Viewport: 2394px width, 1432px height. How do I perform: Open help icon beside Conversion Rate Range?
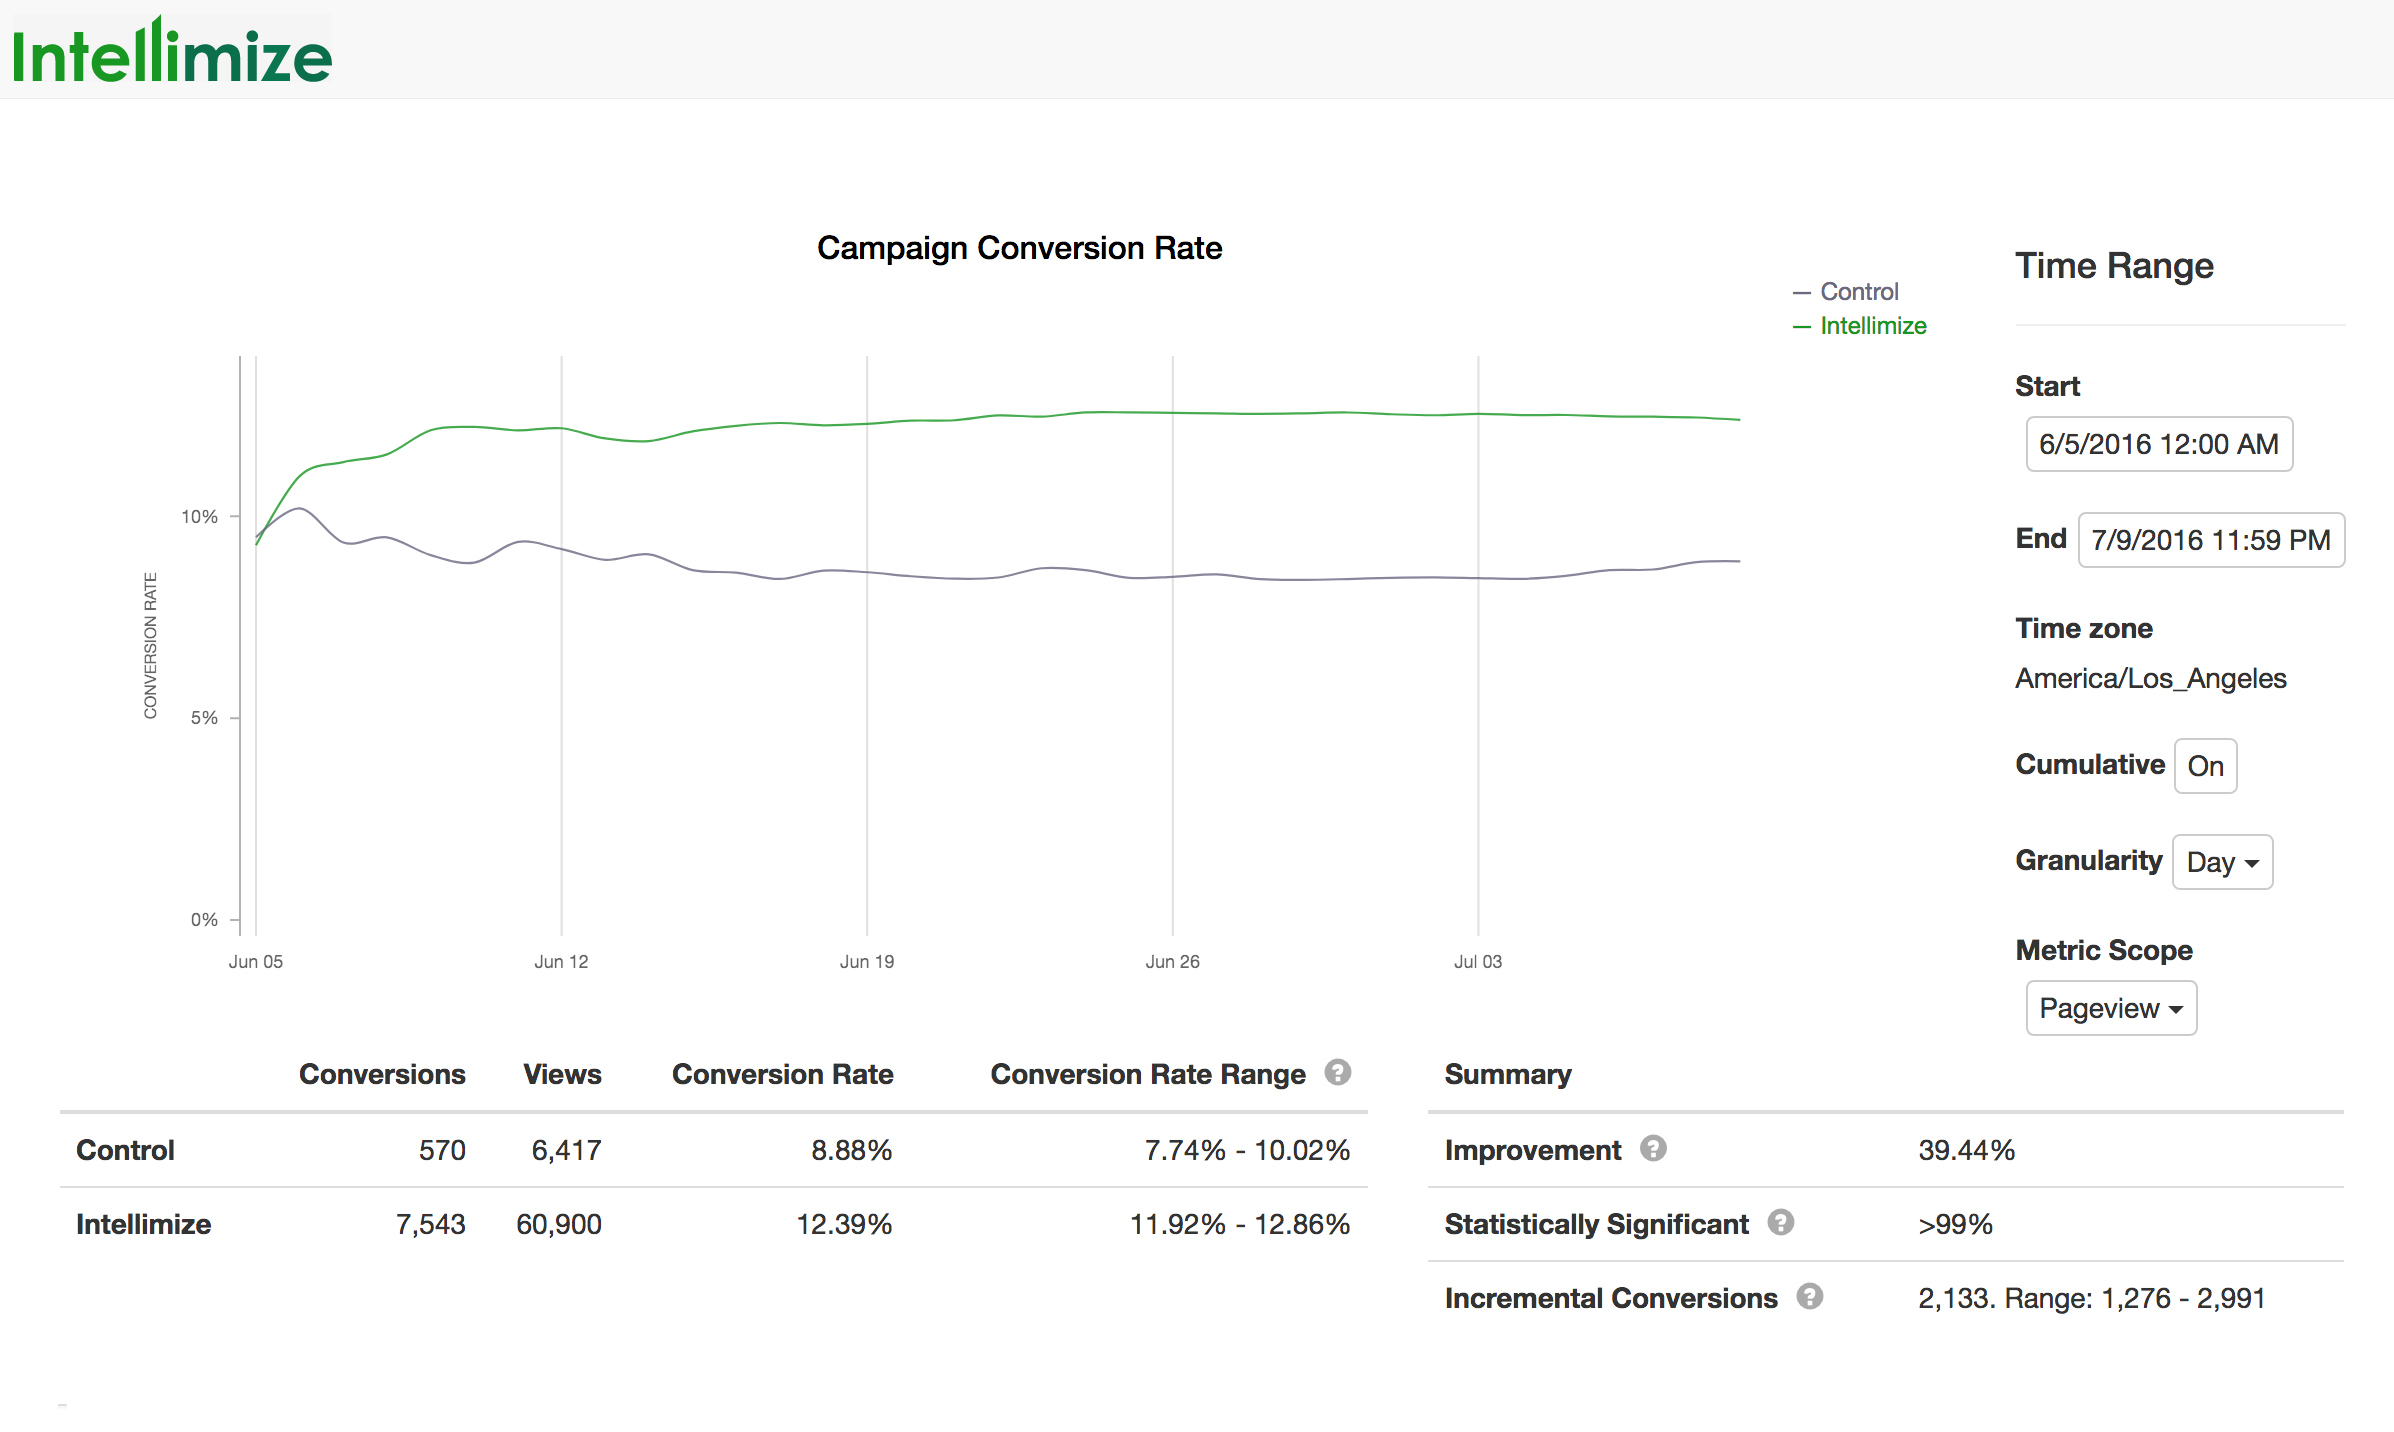(x=1338, y=1072)
